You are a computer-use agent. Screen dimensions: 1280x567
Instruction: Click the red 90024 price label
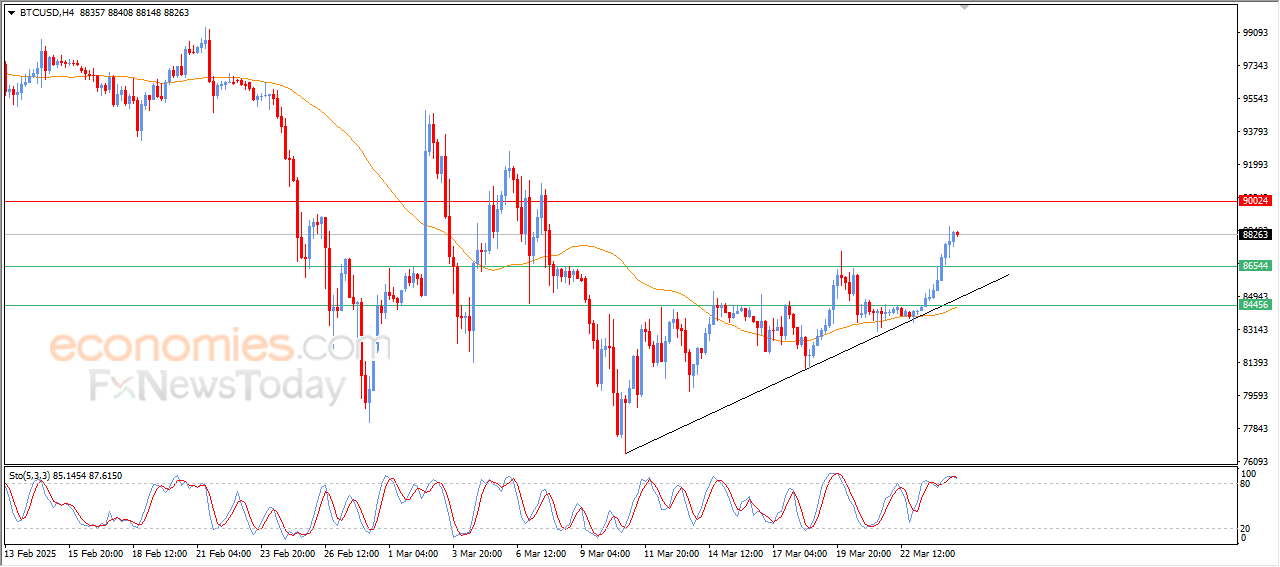pos(1255,200)
